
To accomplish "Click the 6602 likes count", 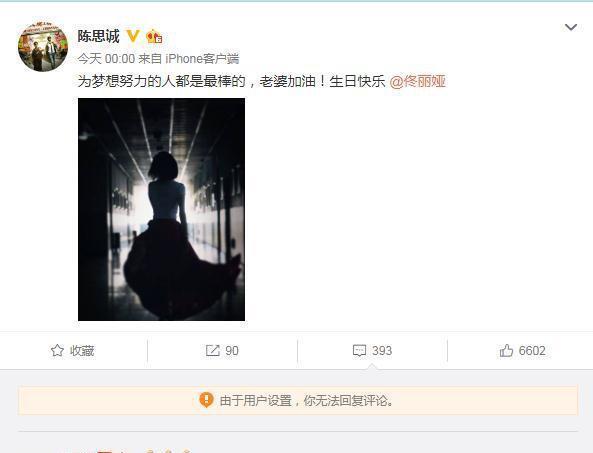I will pyautogui.click(x=532, y=351).
